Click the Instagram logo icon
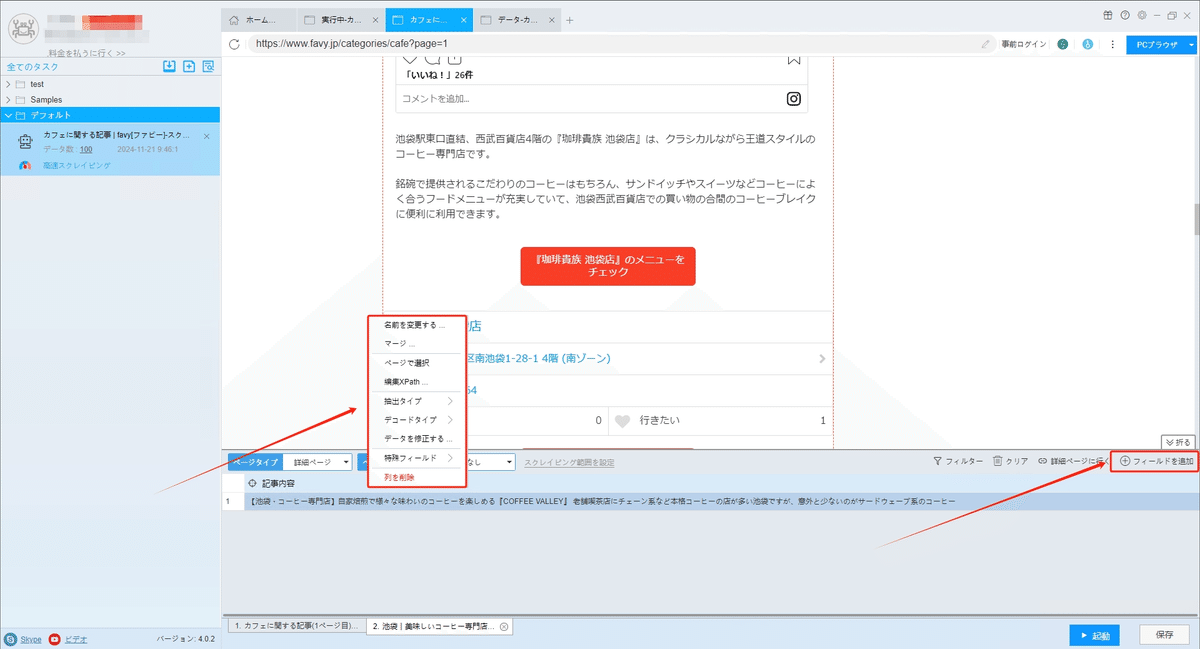Viewport: 1200px width, 649px height. point(793,98)
